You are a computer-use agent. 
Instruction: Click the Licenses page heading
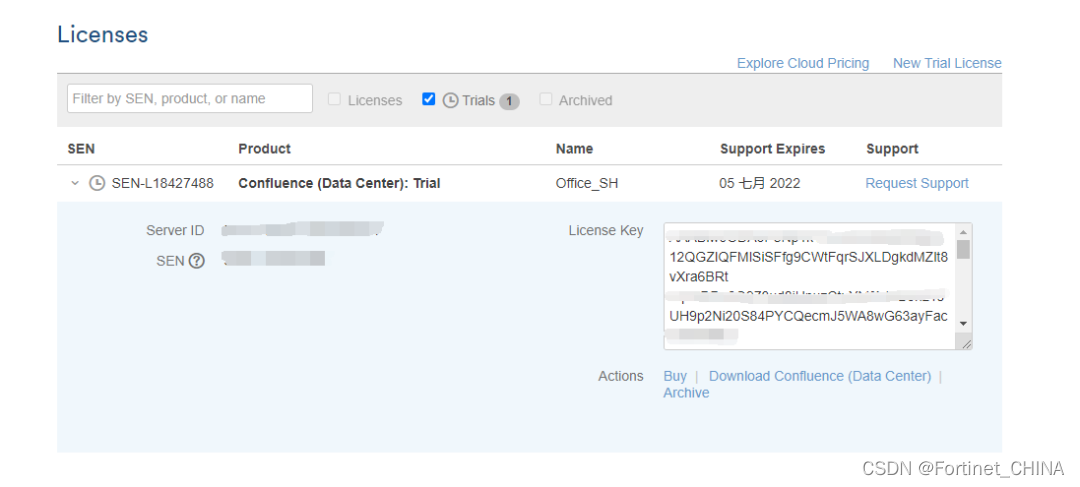103,34
